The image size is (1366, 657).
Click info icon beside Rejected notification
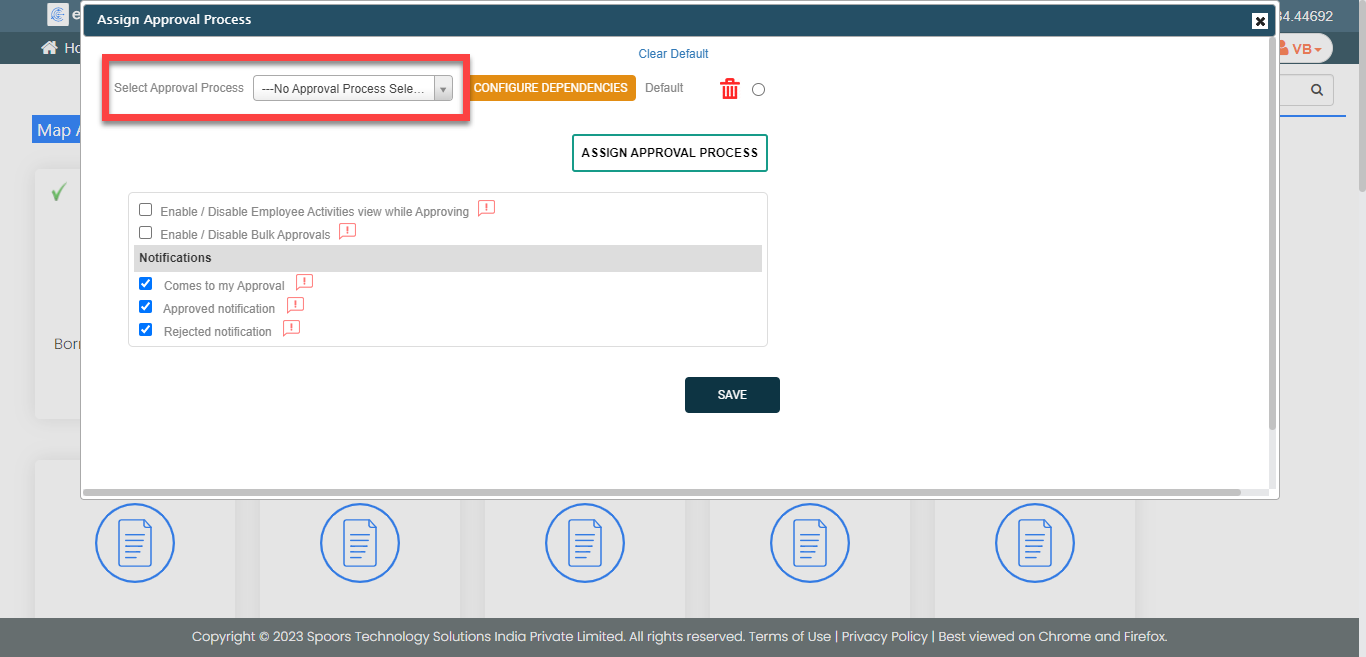(x=291, y=329)
